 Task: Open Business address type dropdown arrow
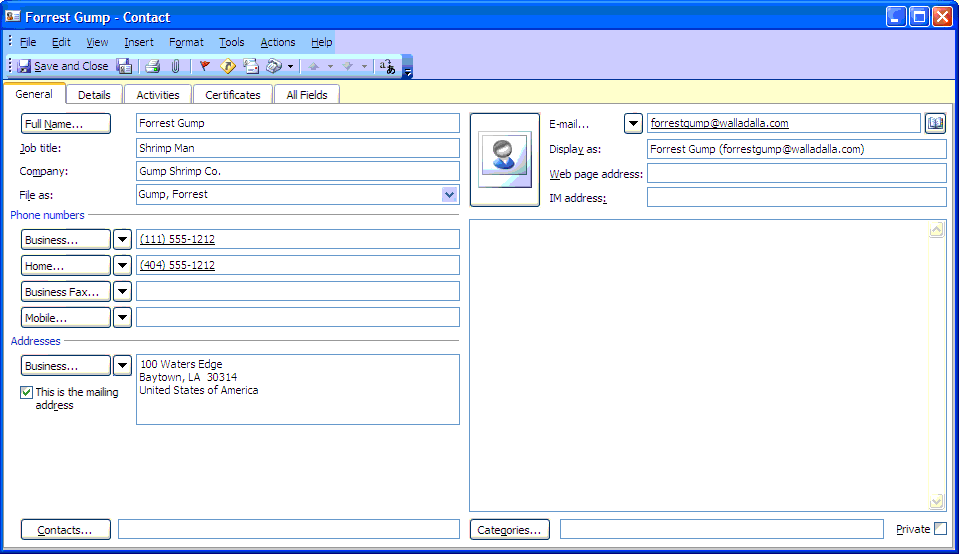[x=122, y=365]
